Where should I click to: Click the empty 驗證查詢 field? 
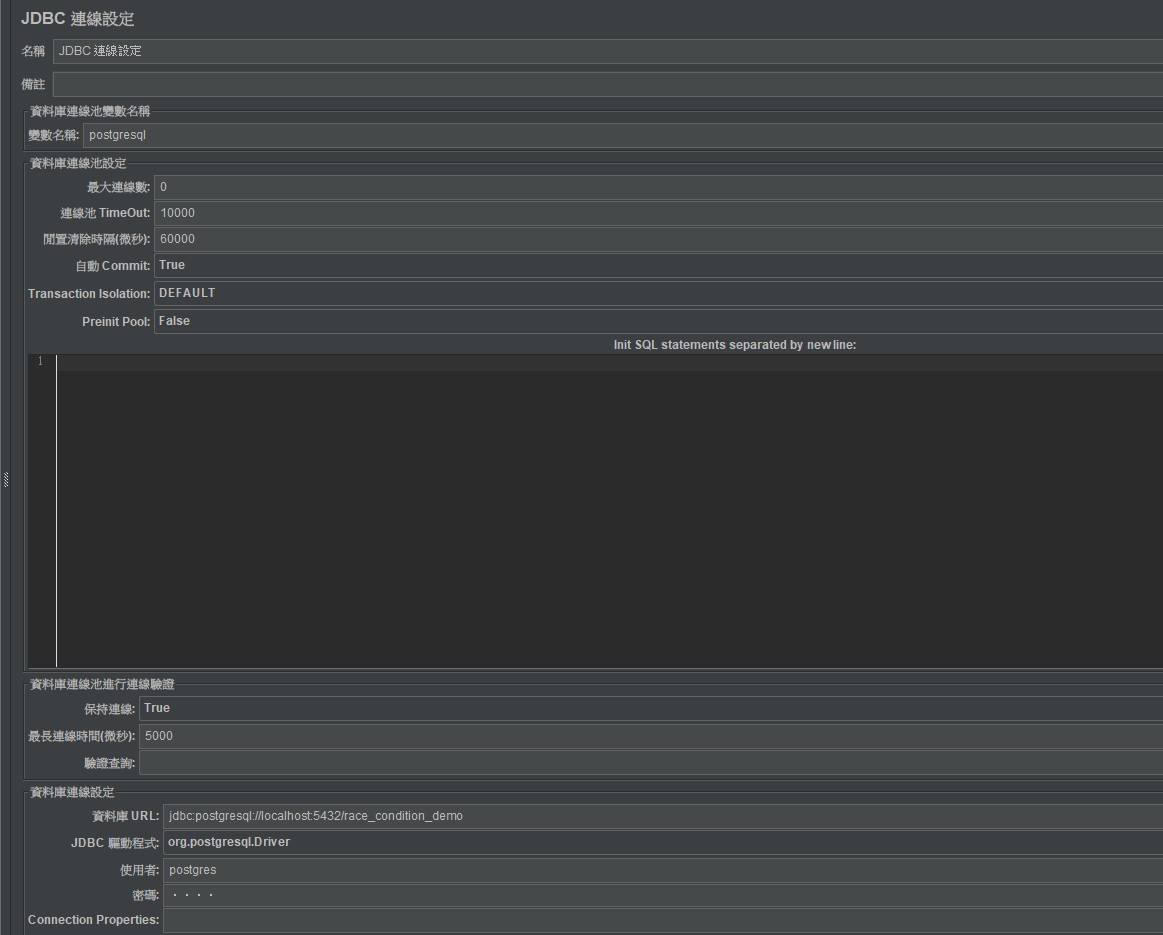point(650,763)
